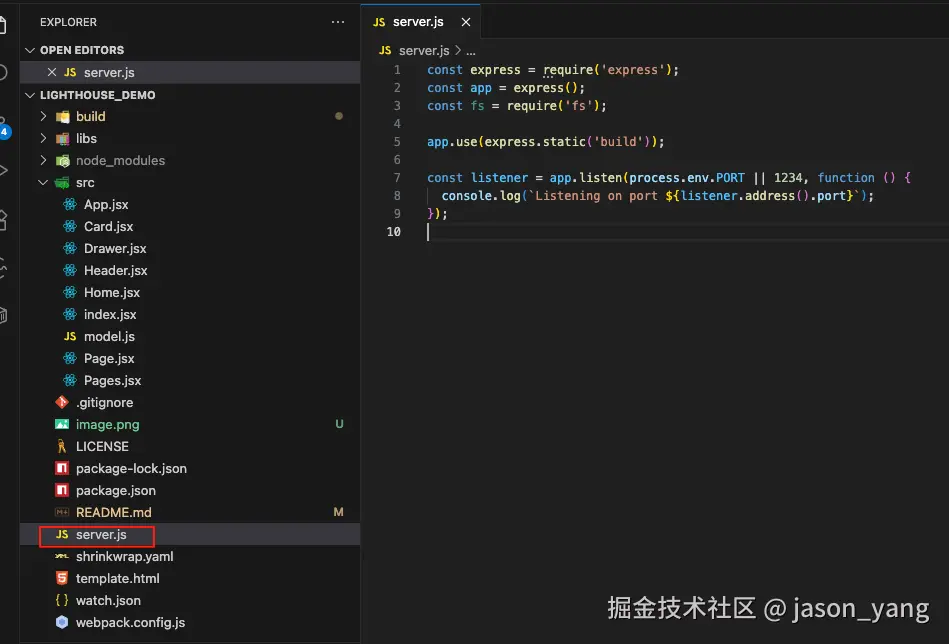Image resolution: width=949 pixels, height=644 pixels.
Task: Click the React icon beside Pages.jsx
Action: 70,380
